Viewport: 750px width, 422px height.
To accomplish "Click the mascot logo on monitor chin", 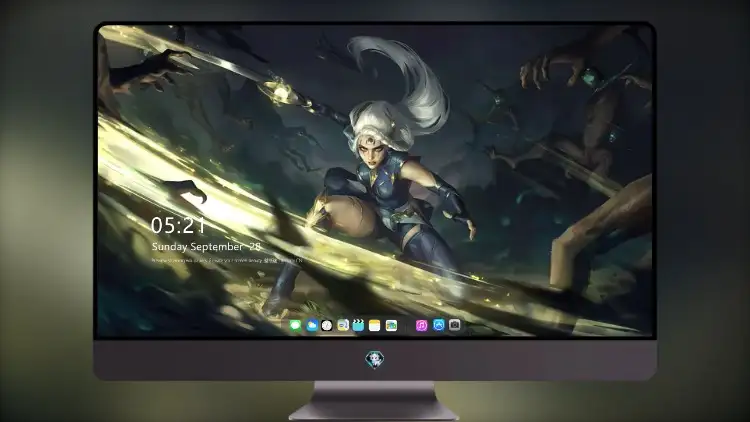I will [x=375, y=359].
